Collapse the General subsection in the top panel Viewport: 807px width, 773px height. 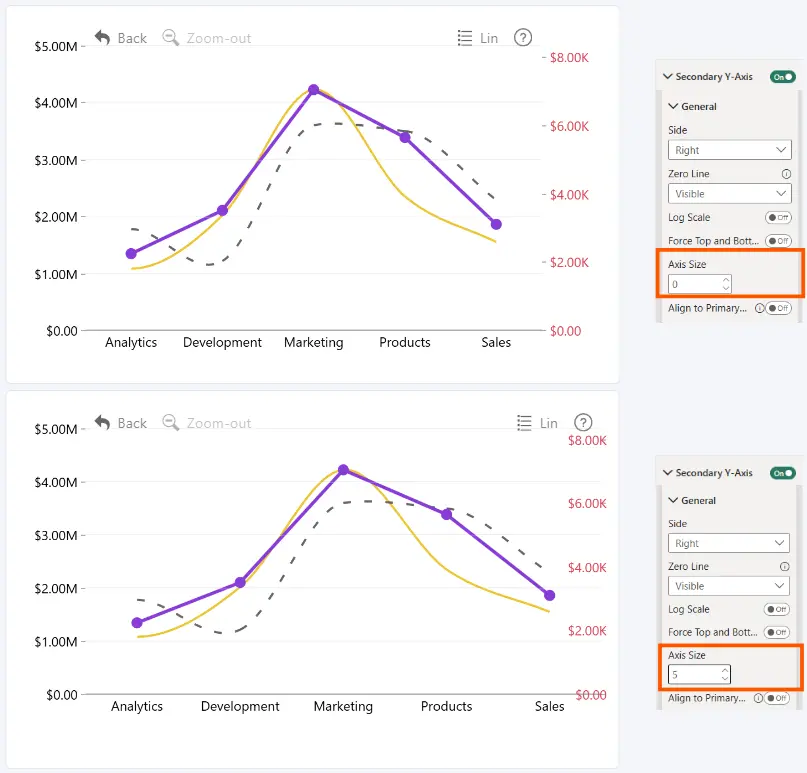[673, 107]
